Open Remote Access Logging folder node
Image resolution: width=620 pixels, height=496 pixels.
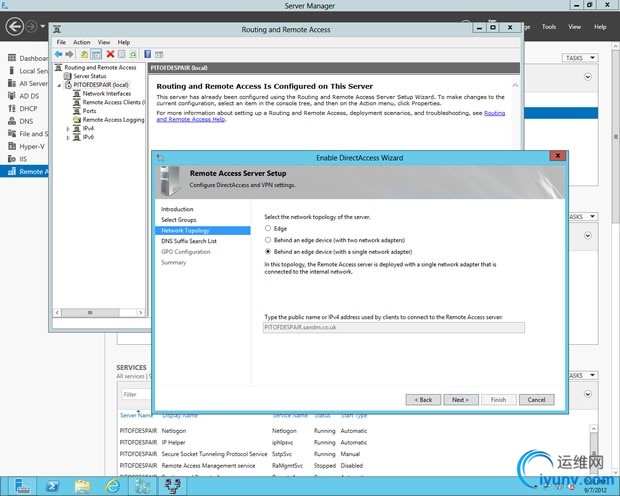tap(113, 119)
